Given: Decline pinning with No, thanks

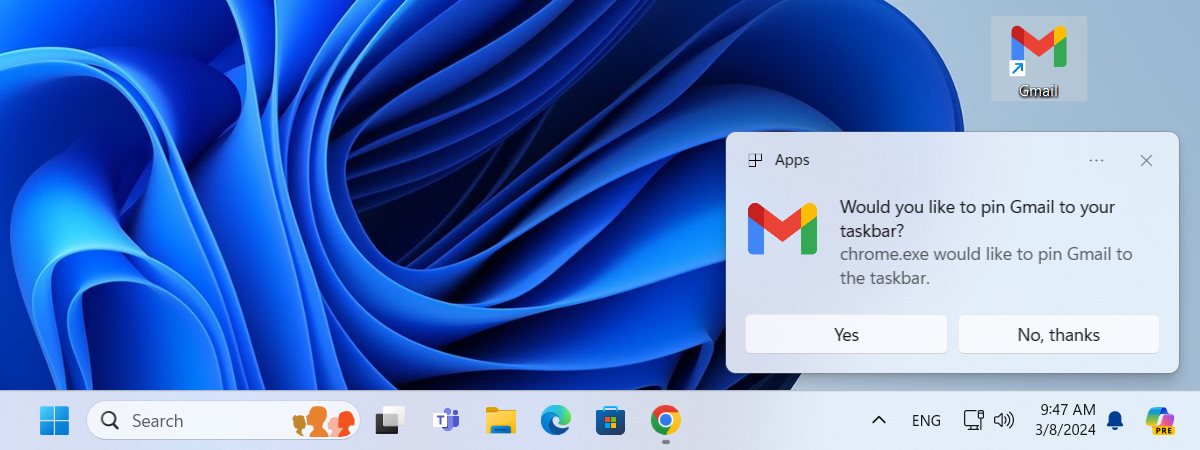Looking at the screenshot, I should point(1058,335).
